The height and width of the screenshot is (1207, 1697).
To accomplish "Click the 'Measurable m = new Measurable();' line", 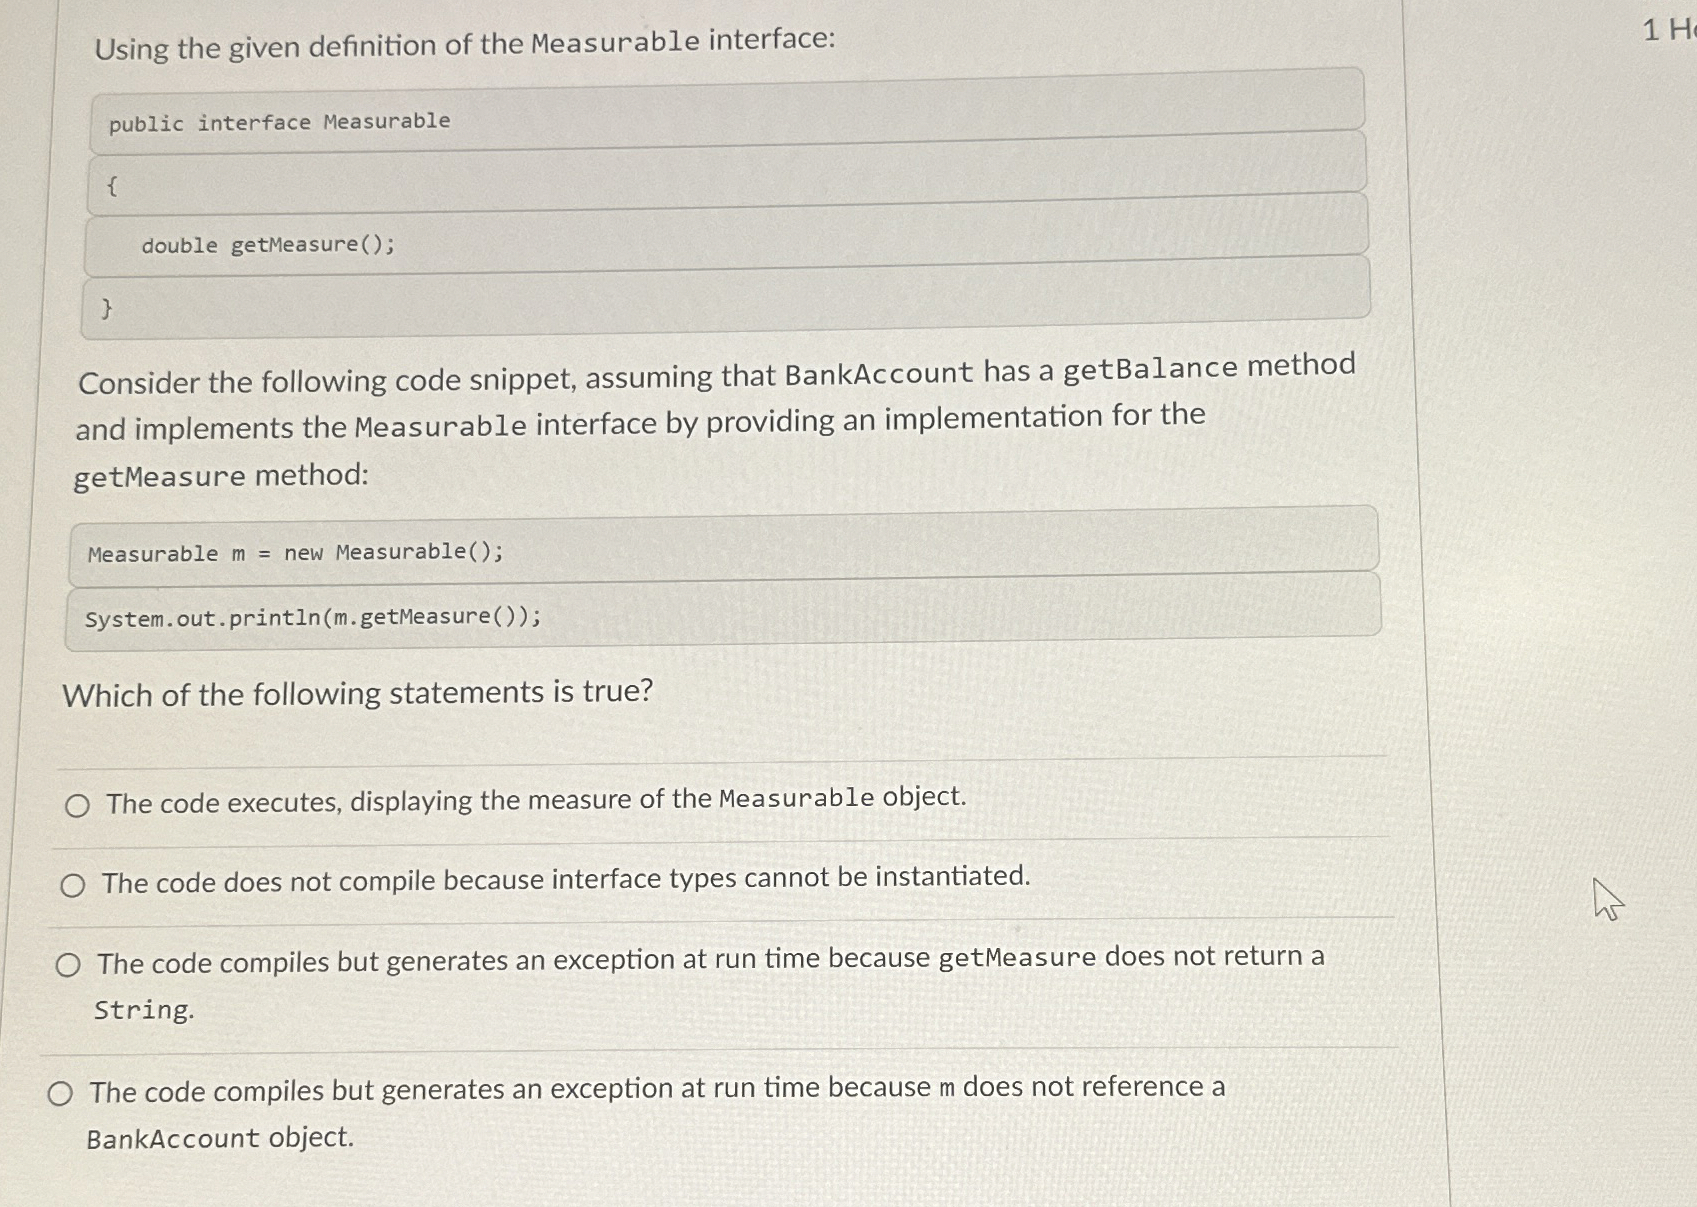I will (295, 552).
